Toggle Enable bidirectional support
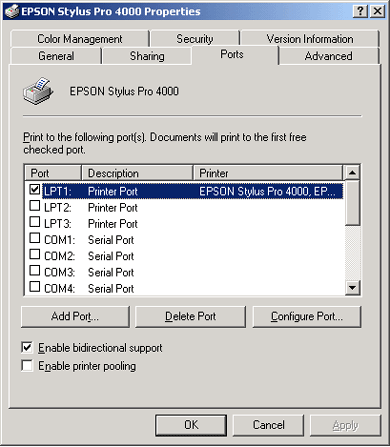 (x=27, y=347)
